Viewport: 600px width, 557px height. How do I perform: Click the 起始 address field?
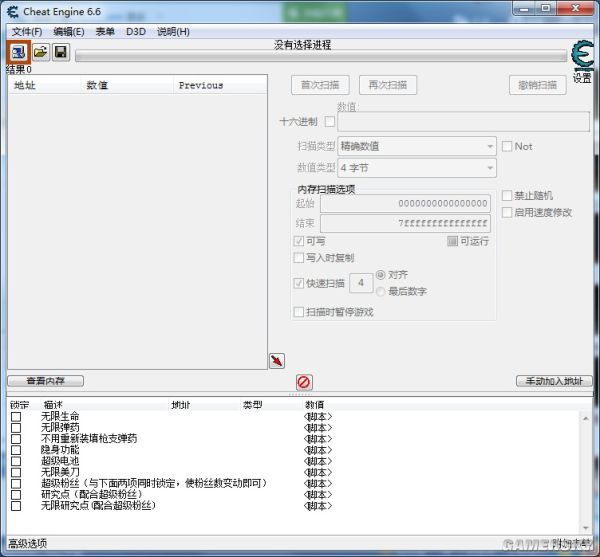coord(406,203)
